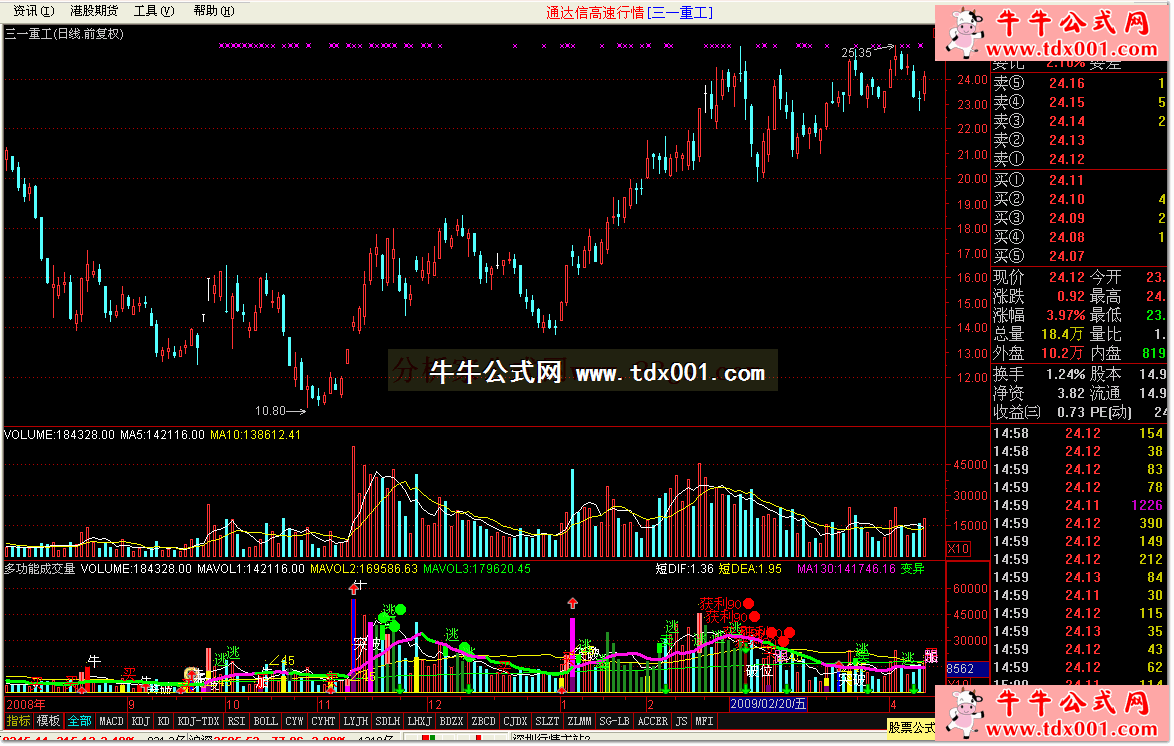Click the MA5:142116.00 volume label
This screenshot has width=1174, height=746.
[x=162, y=434]
